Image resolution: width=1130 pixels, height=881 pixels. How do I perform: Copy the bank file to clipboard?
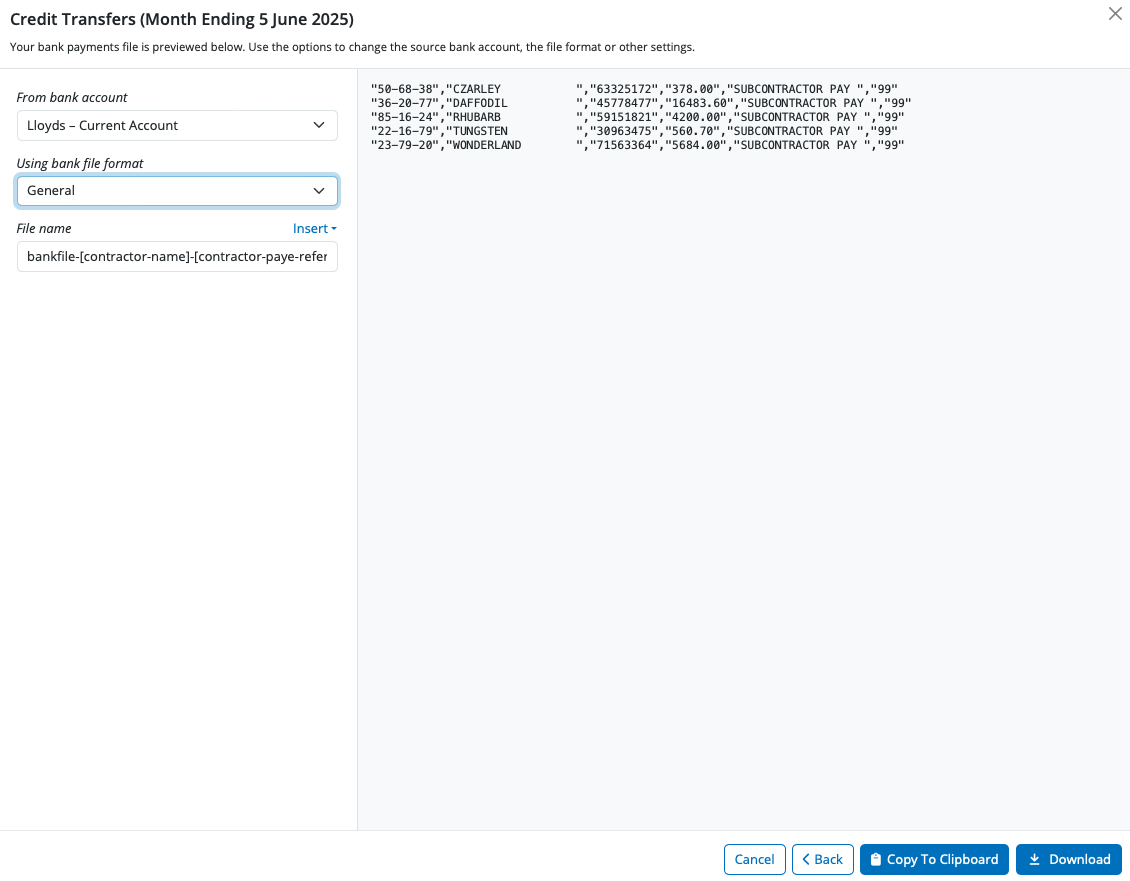click(x=934, y=859)
